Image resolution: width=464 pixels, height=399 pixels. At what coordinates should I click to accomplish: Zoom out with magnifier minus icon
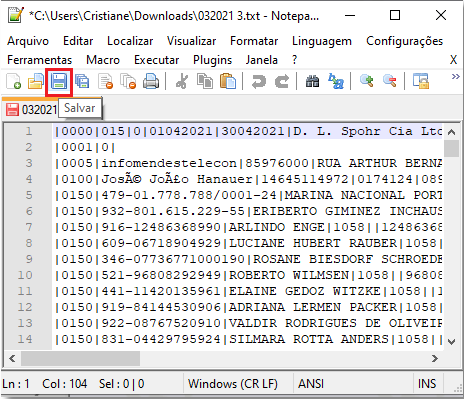pyautogui.click(x=390, y=81)
